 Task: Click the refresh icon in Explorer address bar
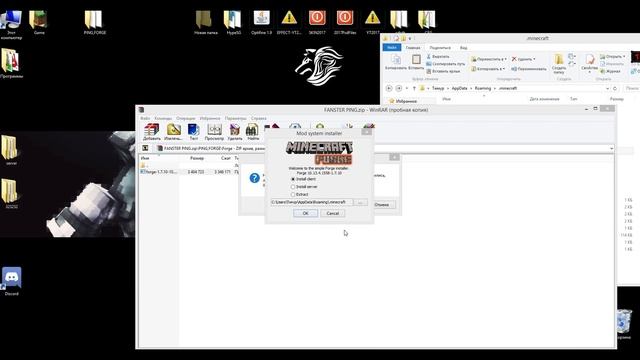coord(615,88)
